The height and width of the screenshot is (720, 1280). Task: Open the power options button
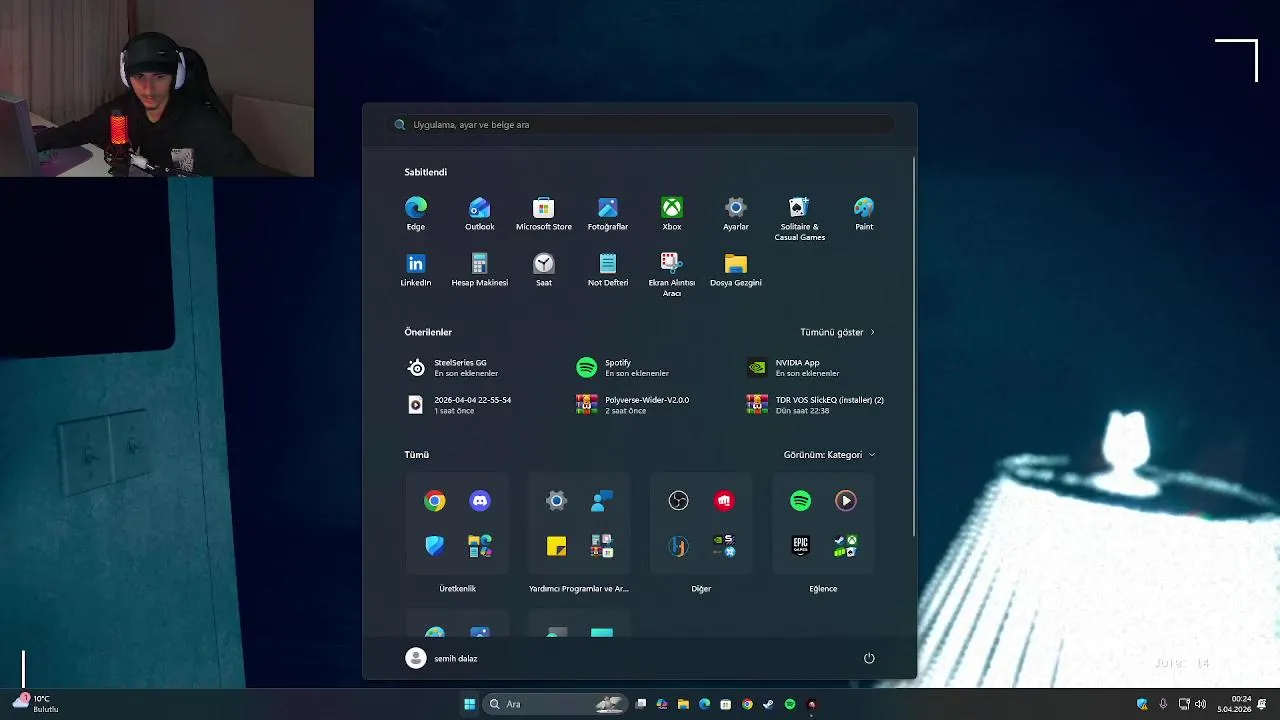[x=869, y=658]
